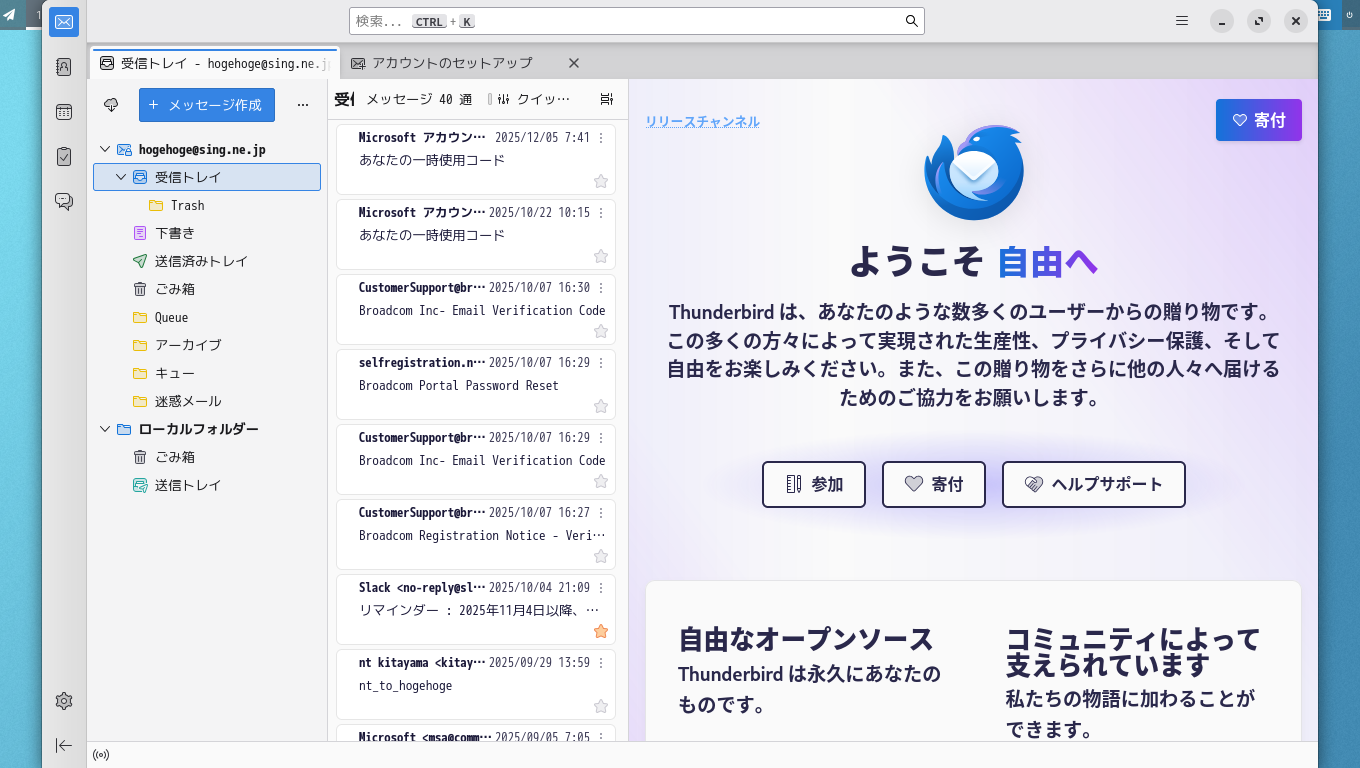The width and height of the screenshot is (1360, 768).
Task: Open the folder pane options (…) menu
Action: pos(303,105)
